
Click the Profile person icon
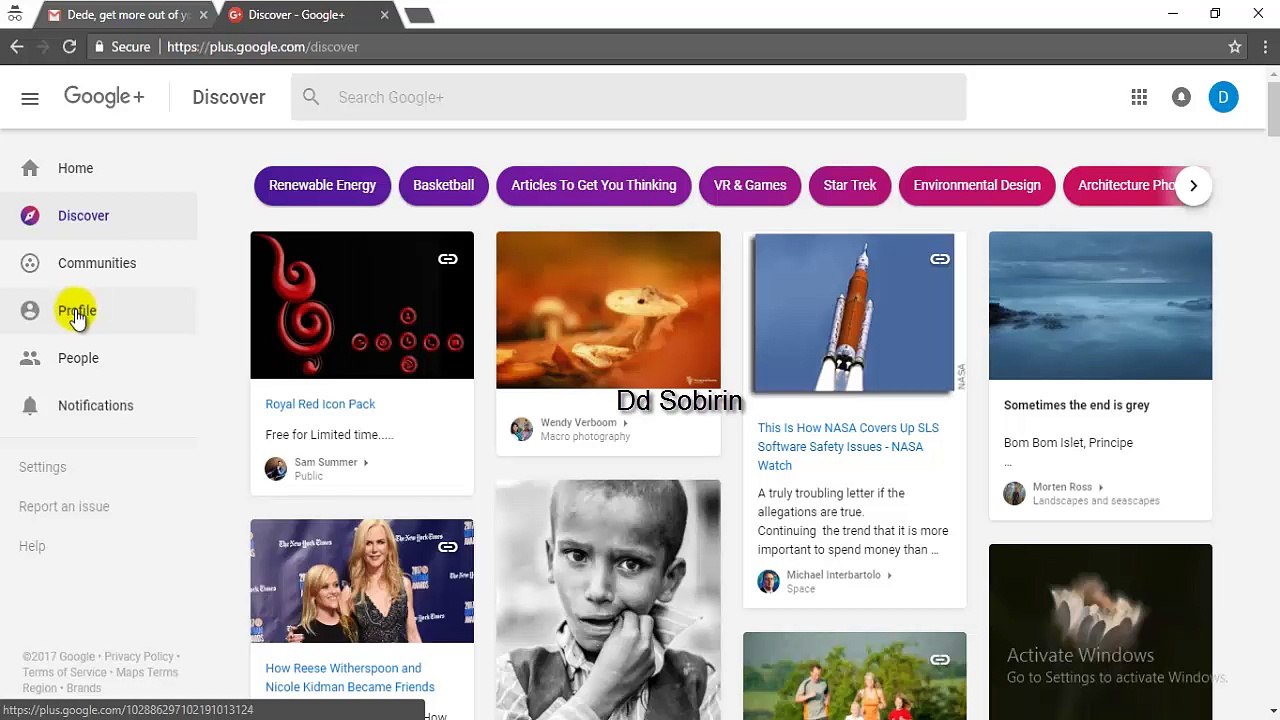[30, 310]
